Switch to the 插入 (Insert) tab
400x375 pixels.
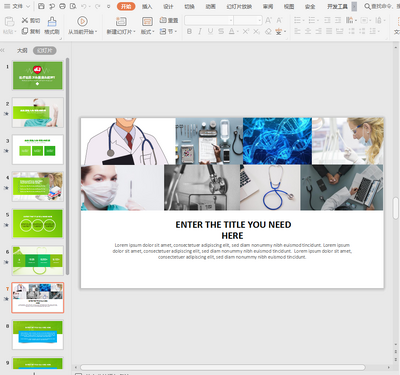[x=147, y=6]
